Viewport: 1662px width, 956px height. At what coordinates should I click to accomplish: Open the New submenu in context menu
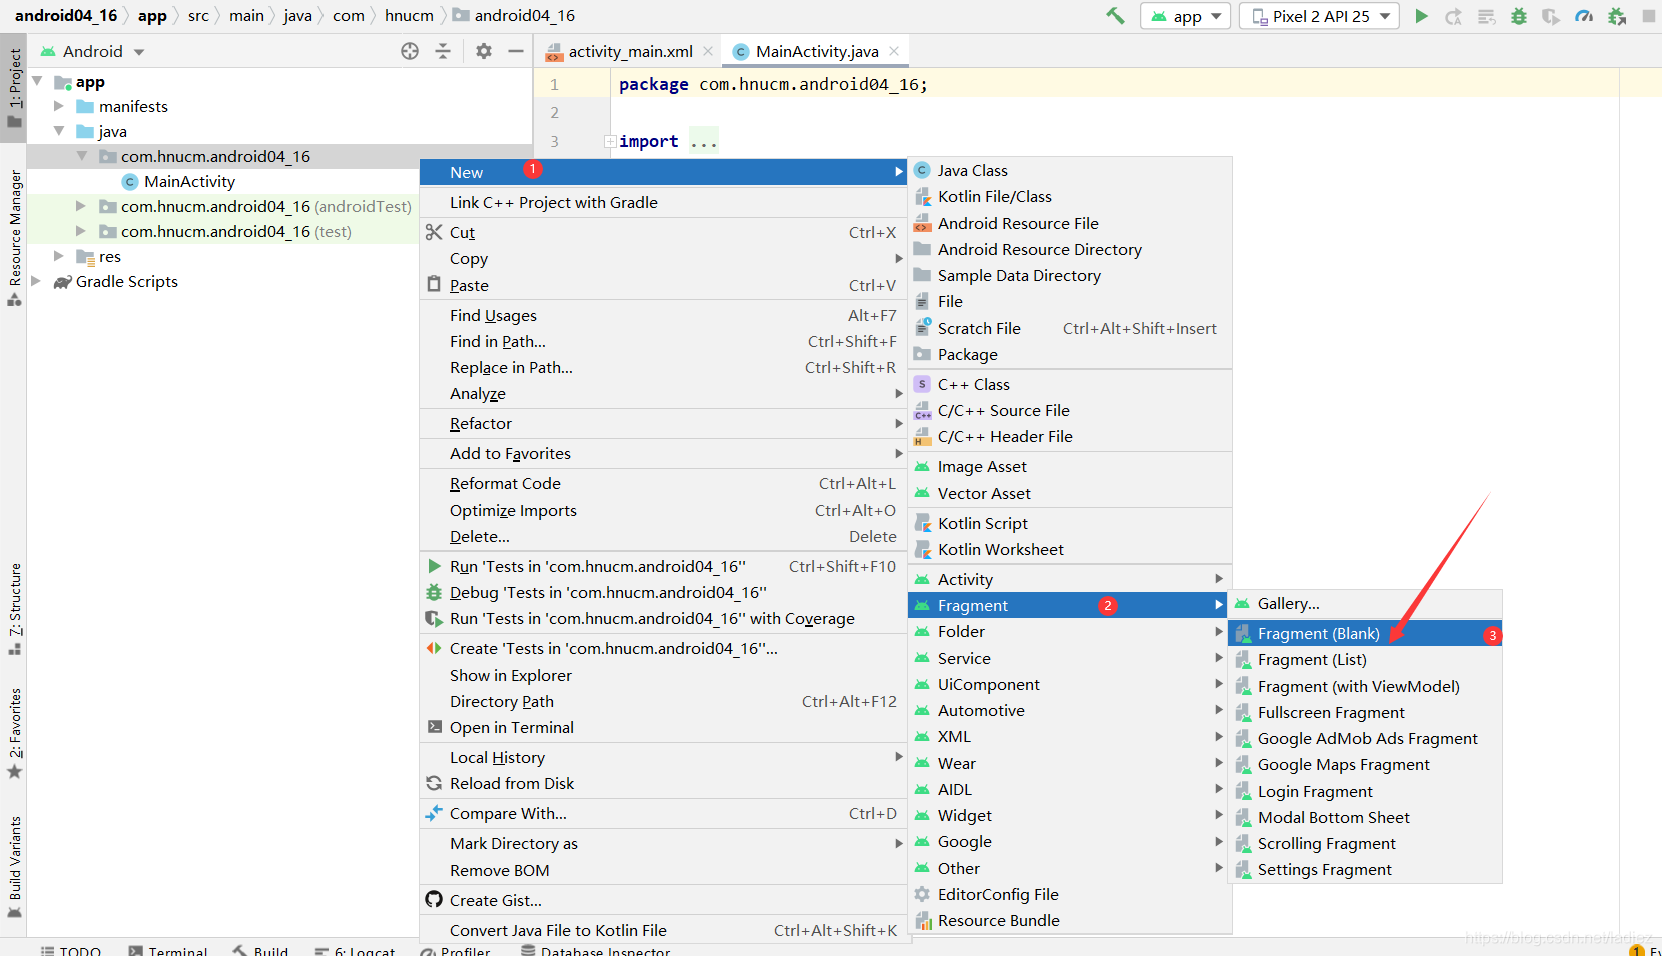coord(663,172)
